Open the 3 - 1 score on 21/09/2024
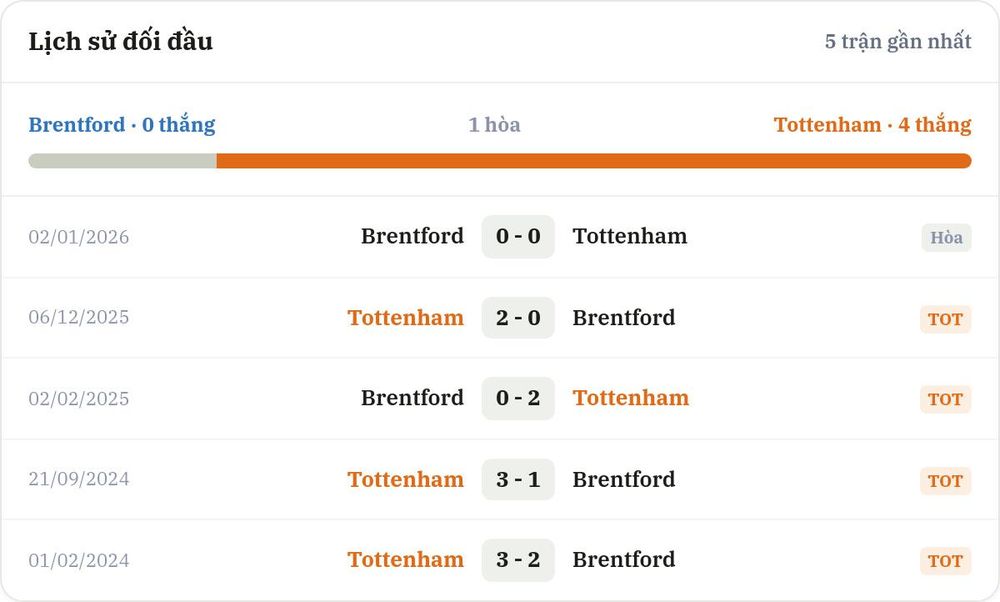 518,479
